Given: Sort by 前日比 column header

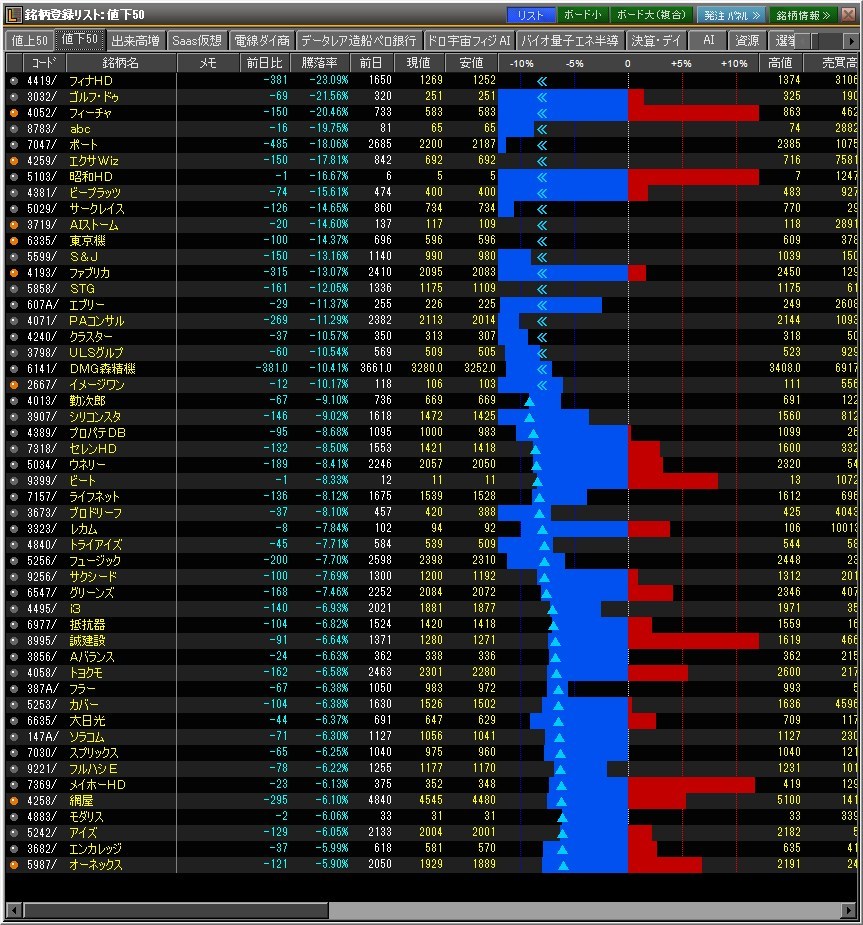Looking at the screenshot, I should click(x=265, y=63).
